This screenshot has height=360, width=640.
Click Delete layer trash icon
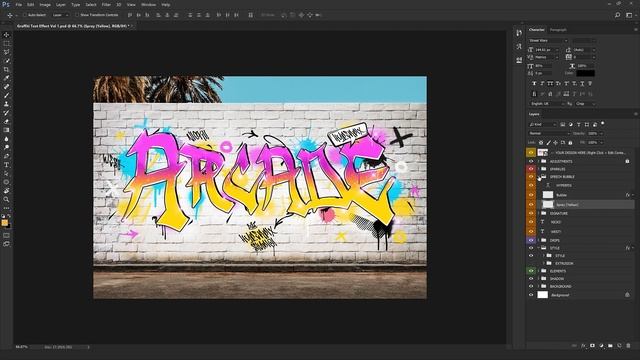(x=628, y=346)
